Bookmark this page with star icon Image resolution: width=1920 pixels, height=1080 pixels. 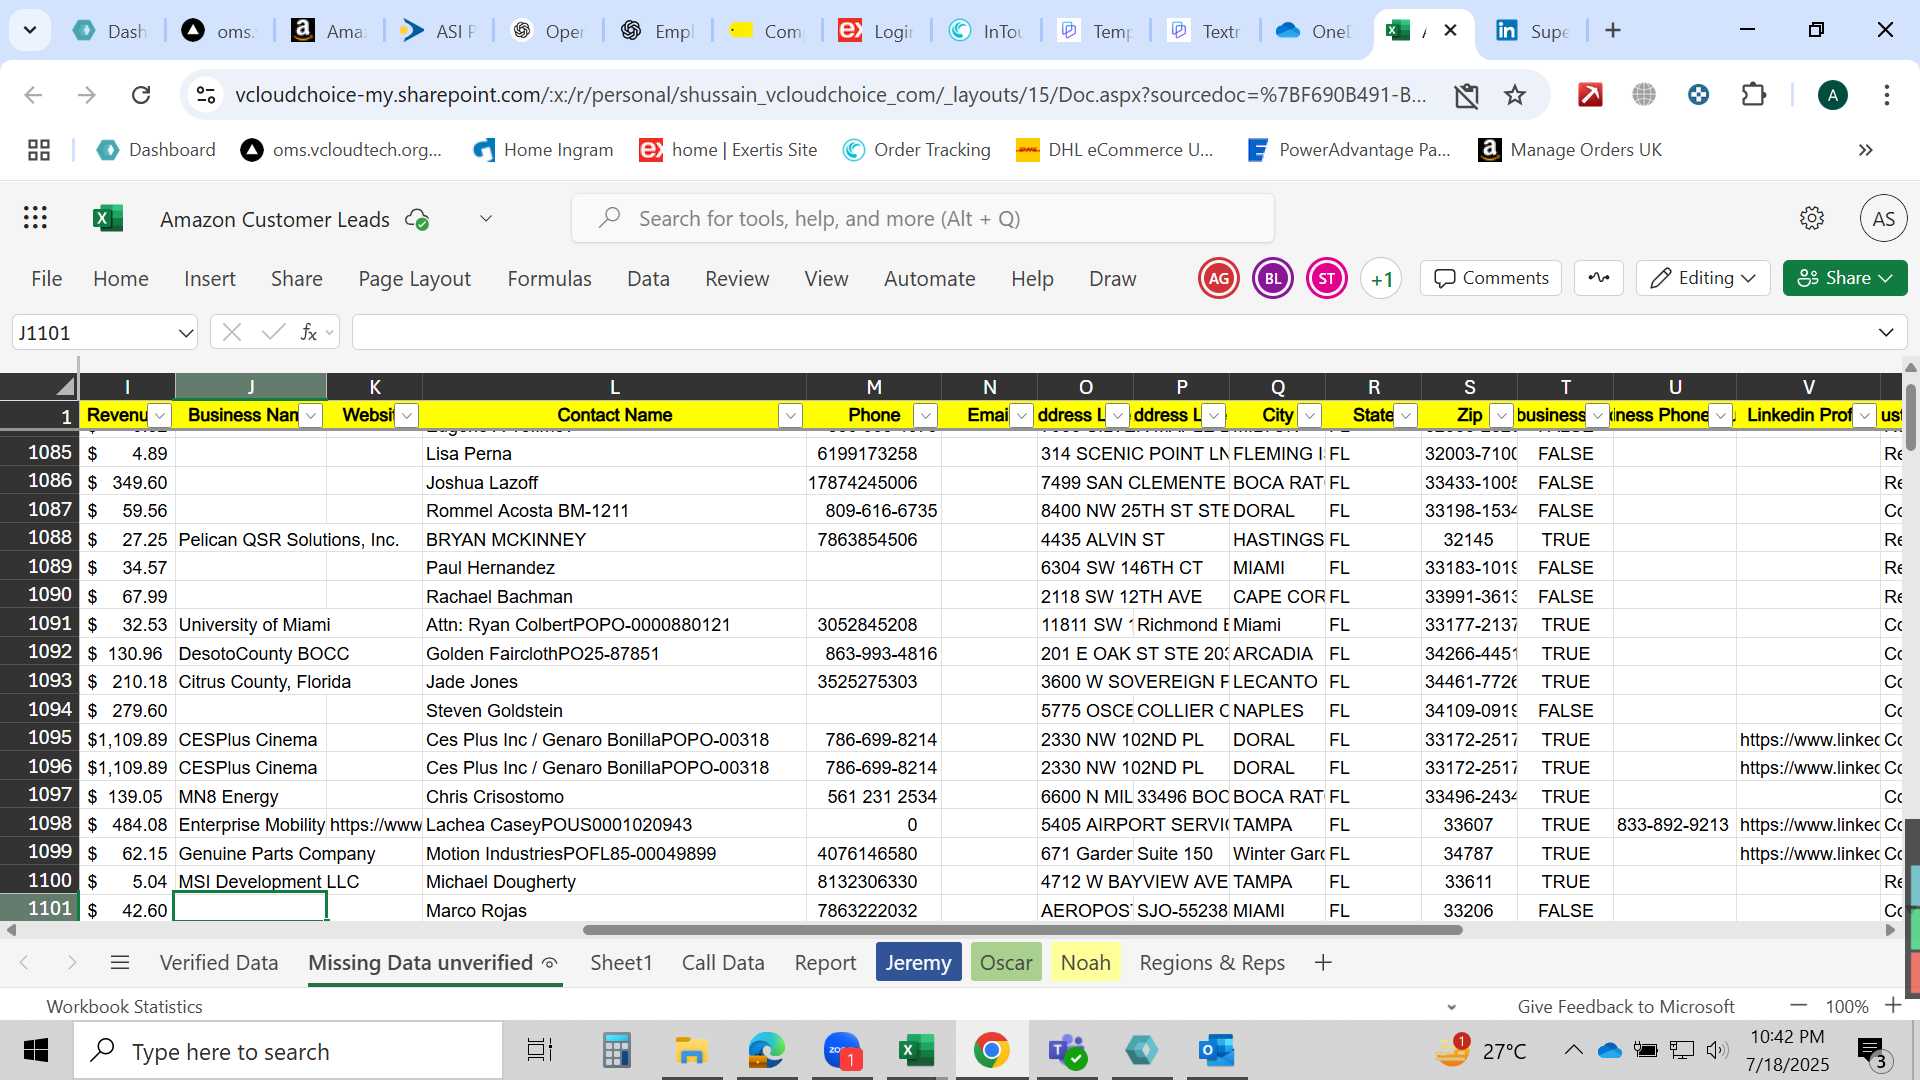(x=1515, y=95)
